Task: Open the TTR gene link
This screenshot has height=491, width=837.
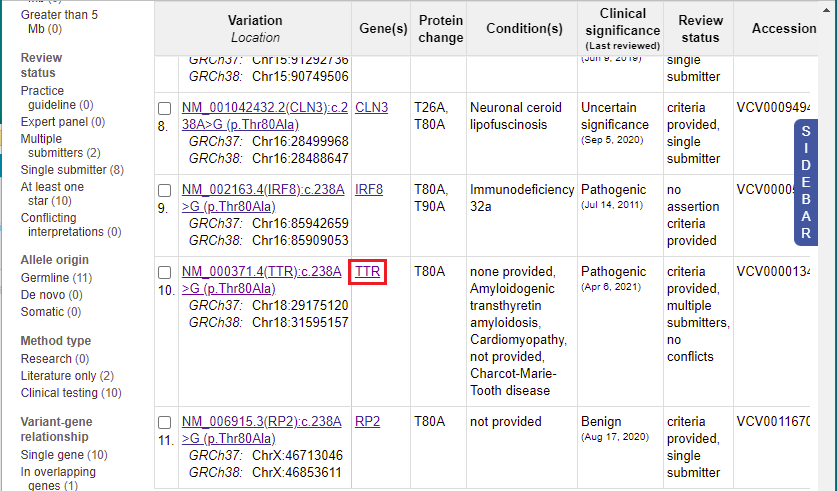Action: click(x=367, y=272)
